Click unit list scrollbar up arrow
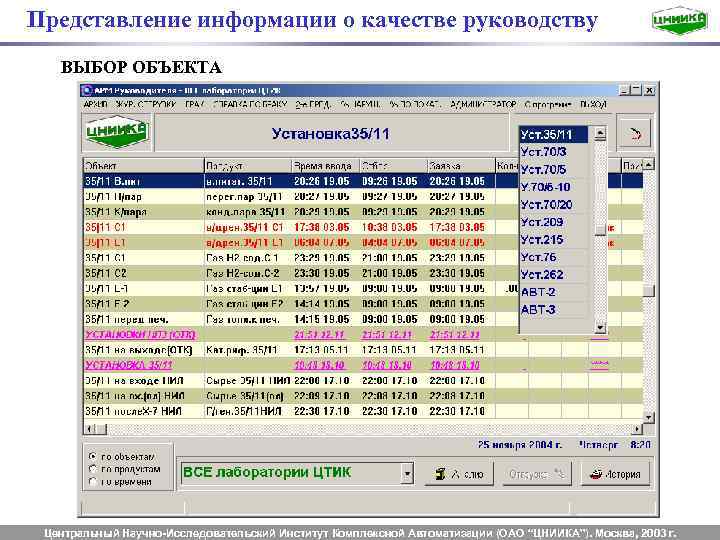Image resolution: width=720 pixels, height=540 pixels. (600, 134)
